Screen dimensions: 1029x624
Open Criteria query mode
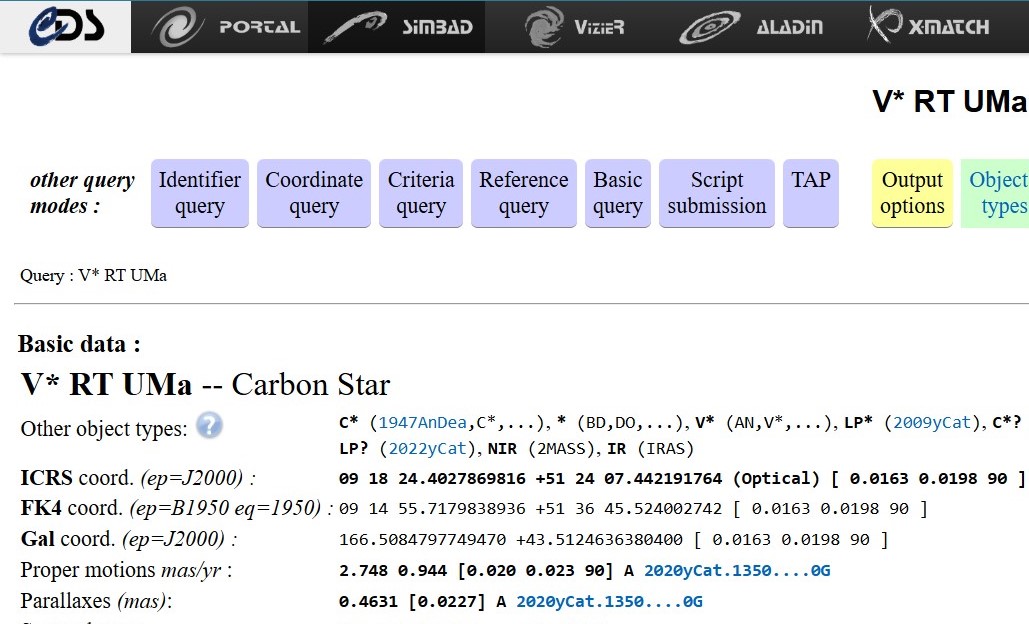[x=421, y=193]
